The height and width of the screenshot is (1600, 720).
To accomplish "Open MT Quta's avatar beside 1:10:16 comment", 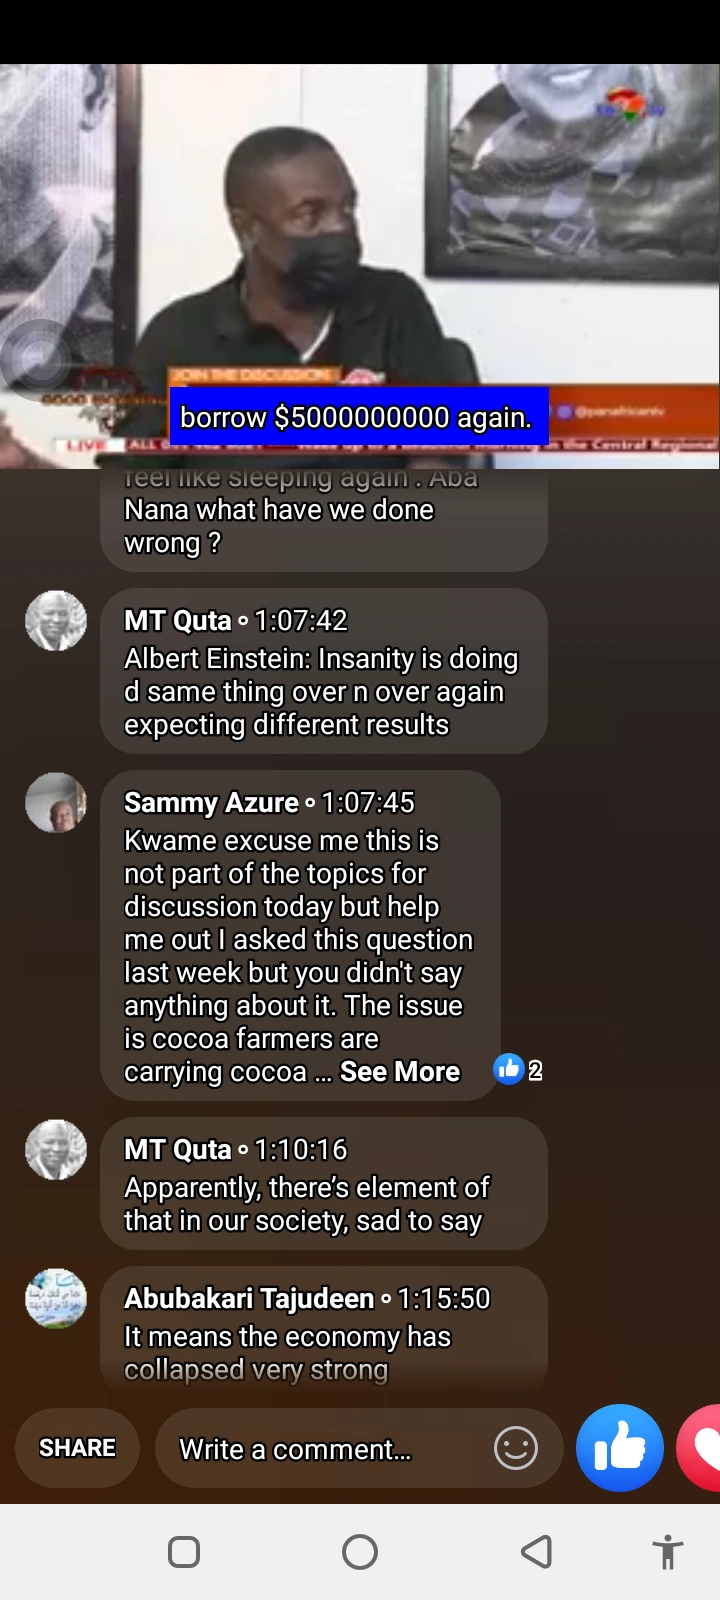I will (x=56, y=1149).
